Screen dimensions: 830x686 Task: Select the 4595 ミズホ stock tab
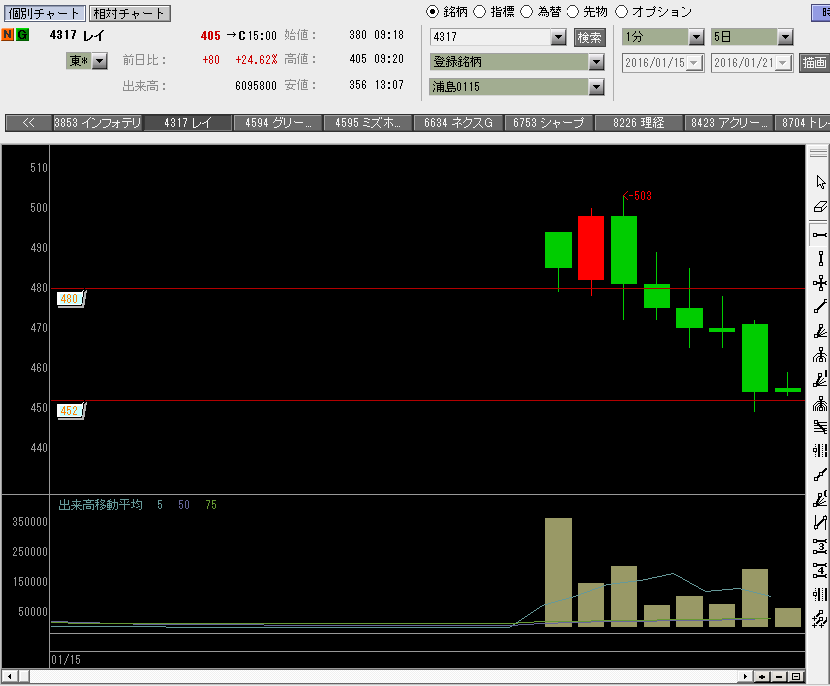tap(368, 123)
